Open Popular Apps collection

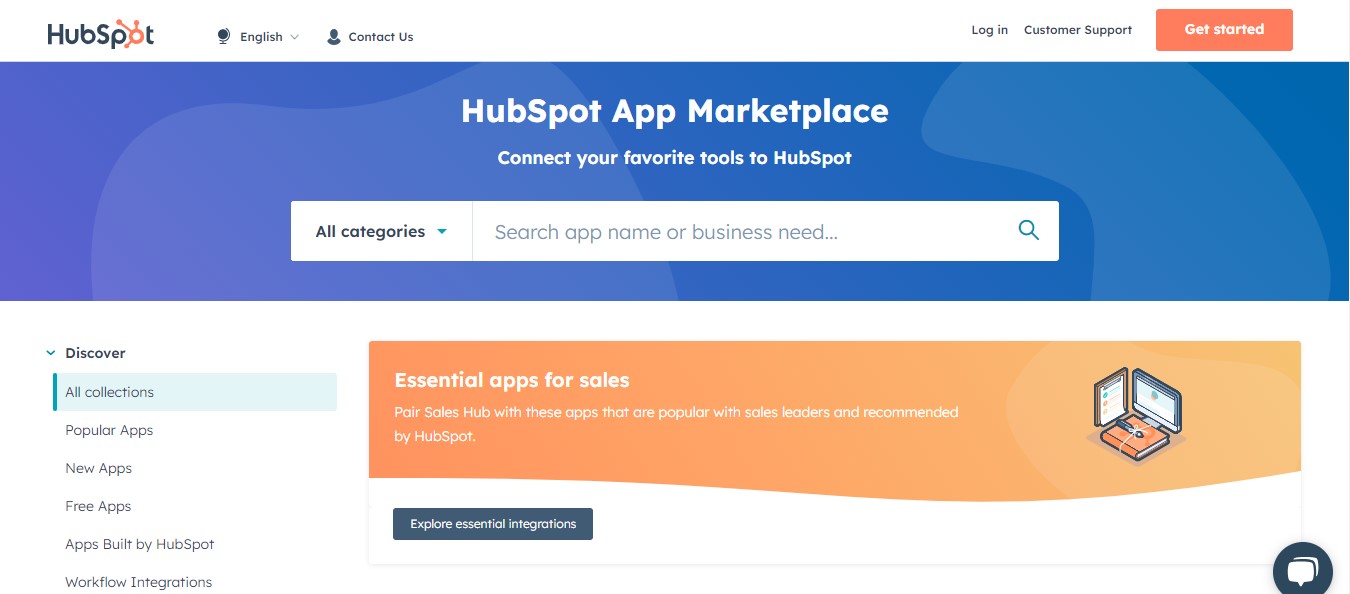109,430
